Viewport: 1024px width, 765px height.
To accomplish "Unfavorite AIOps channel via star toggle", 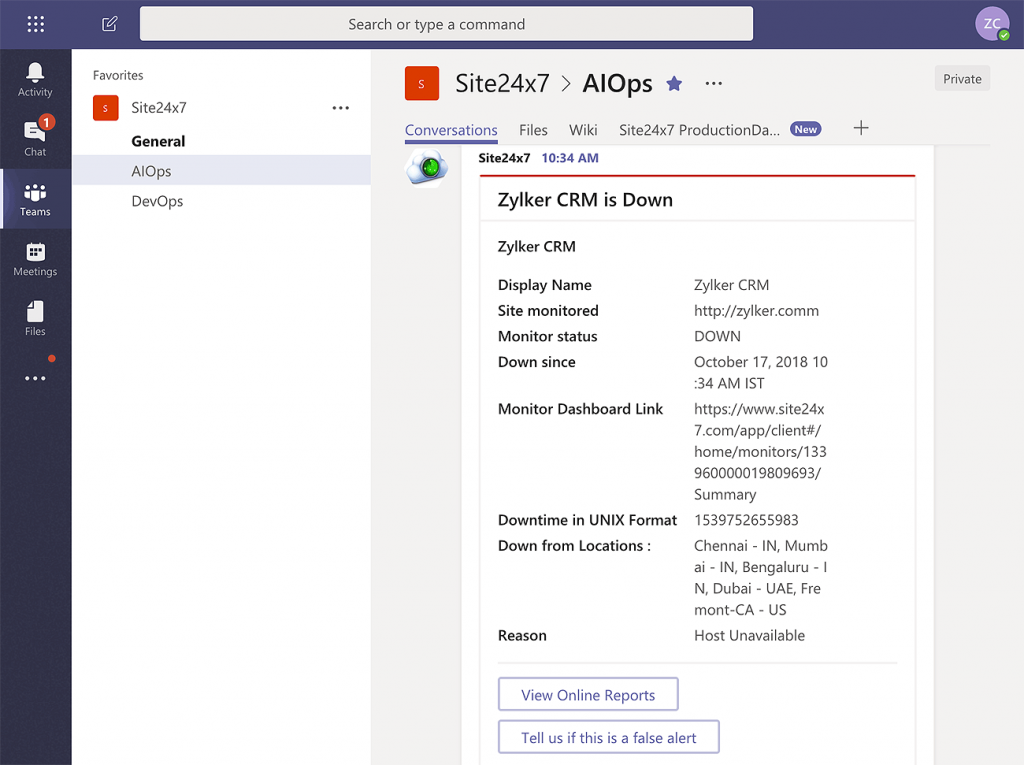I will coord(674,84).
